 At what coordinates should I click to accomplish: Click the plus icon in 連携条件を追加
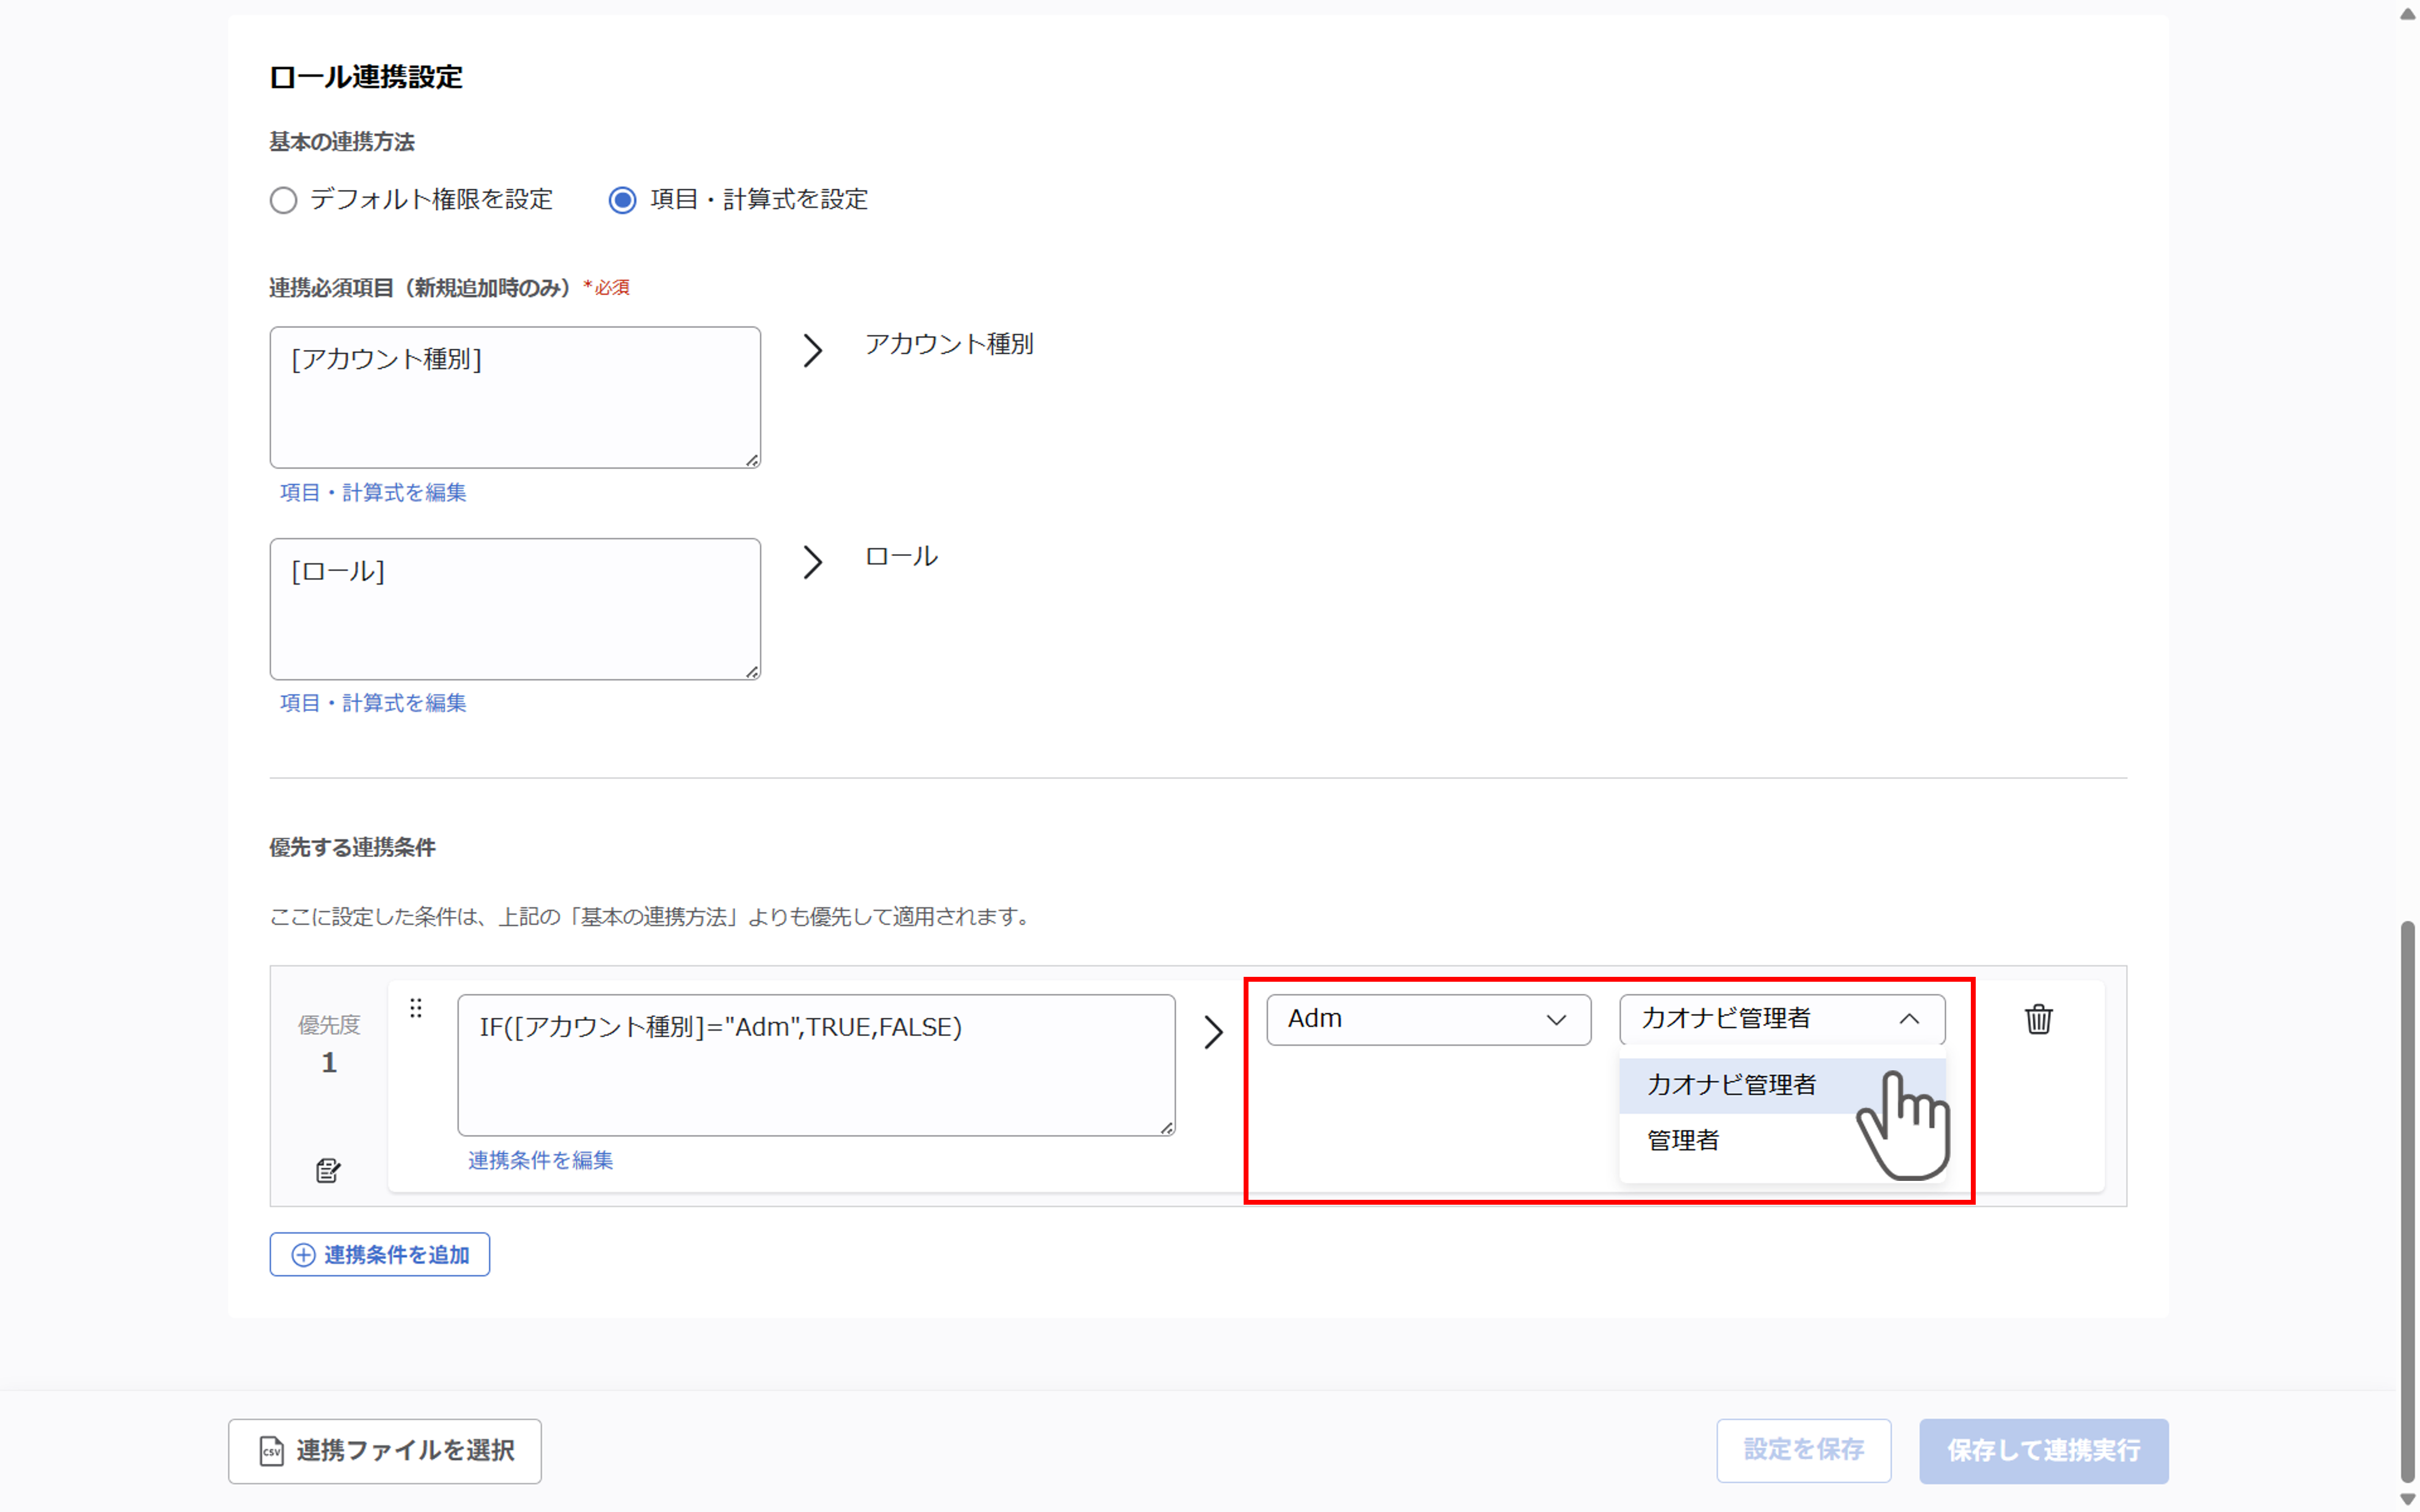[x=303, y=1255]
